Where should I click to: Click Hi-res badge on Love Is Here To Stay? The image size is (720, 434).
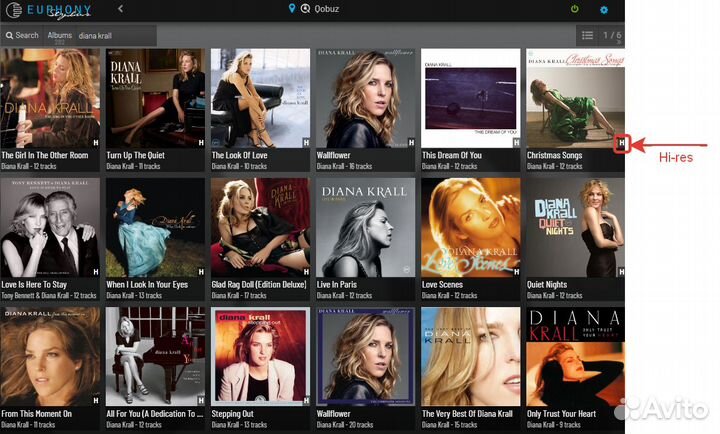pos(96,272)
